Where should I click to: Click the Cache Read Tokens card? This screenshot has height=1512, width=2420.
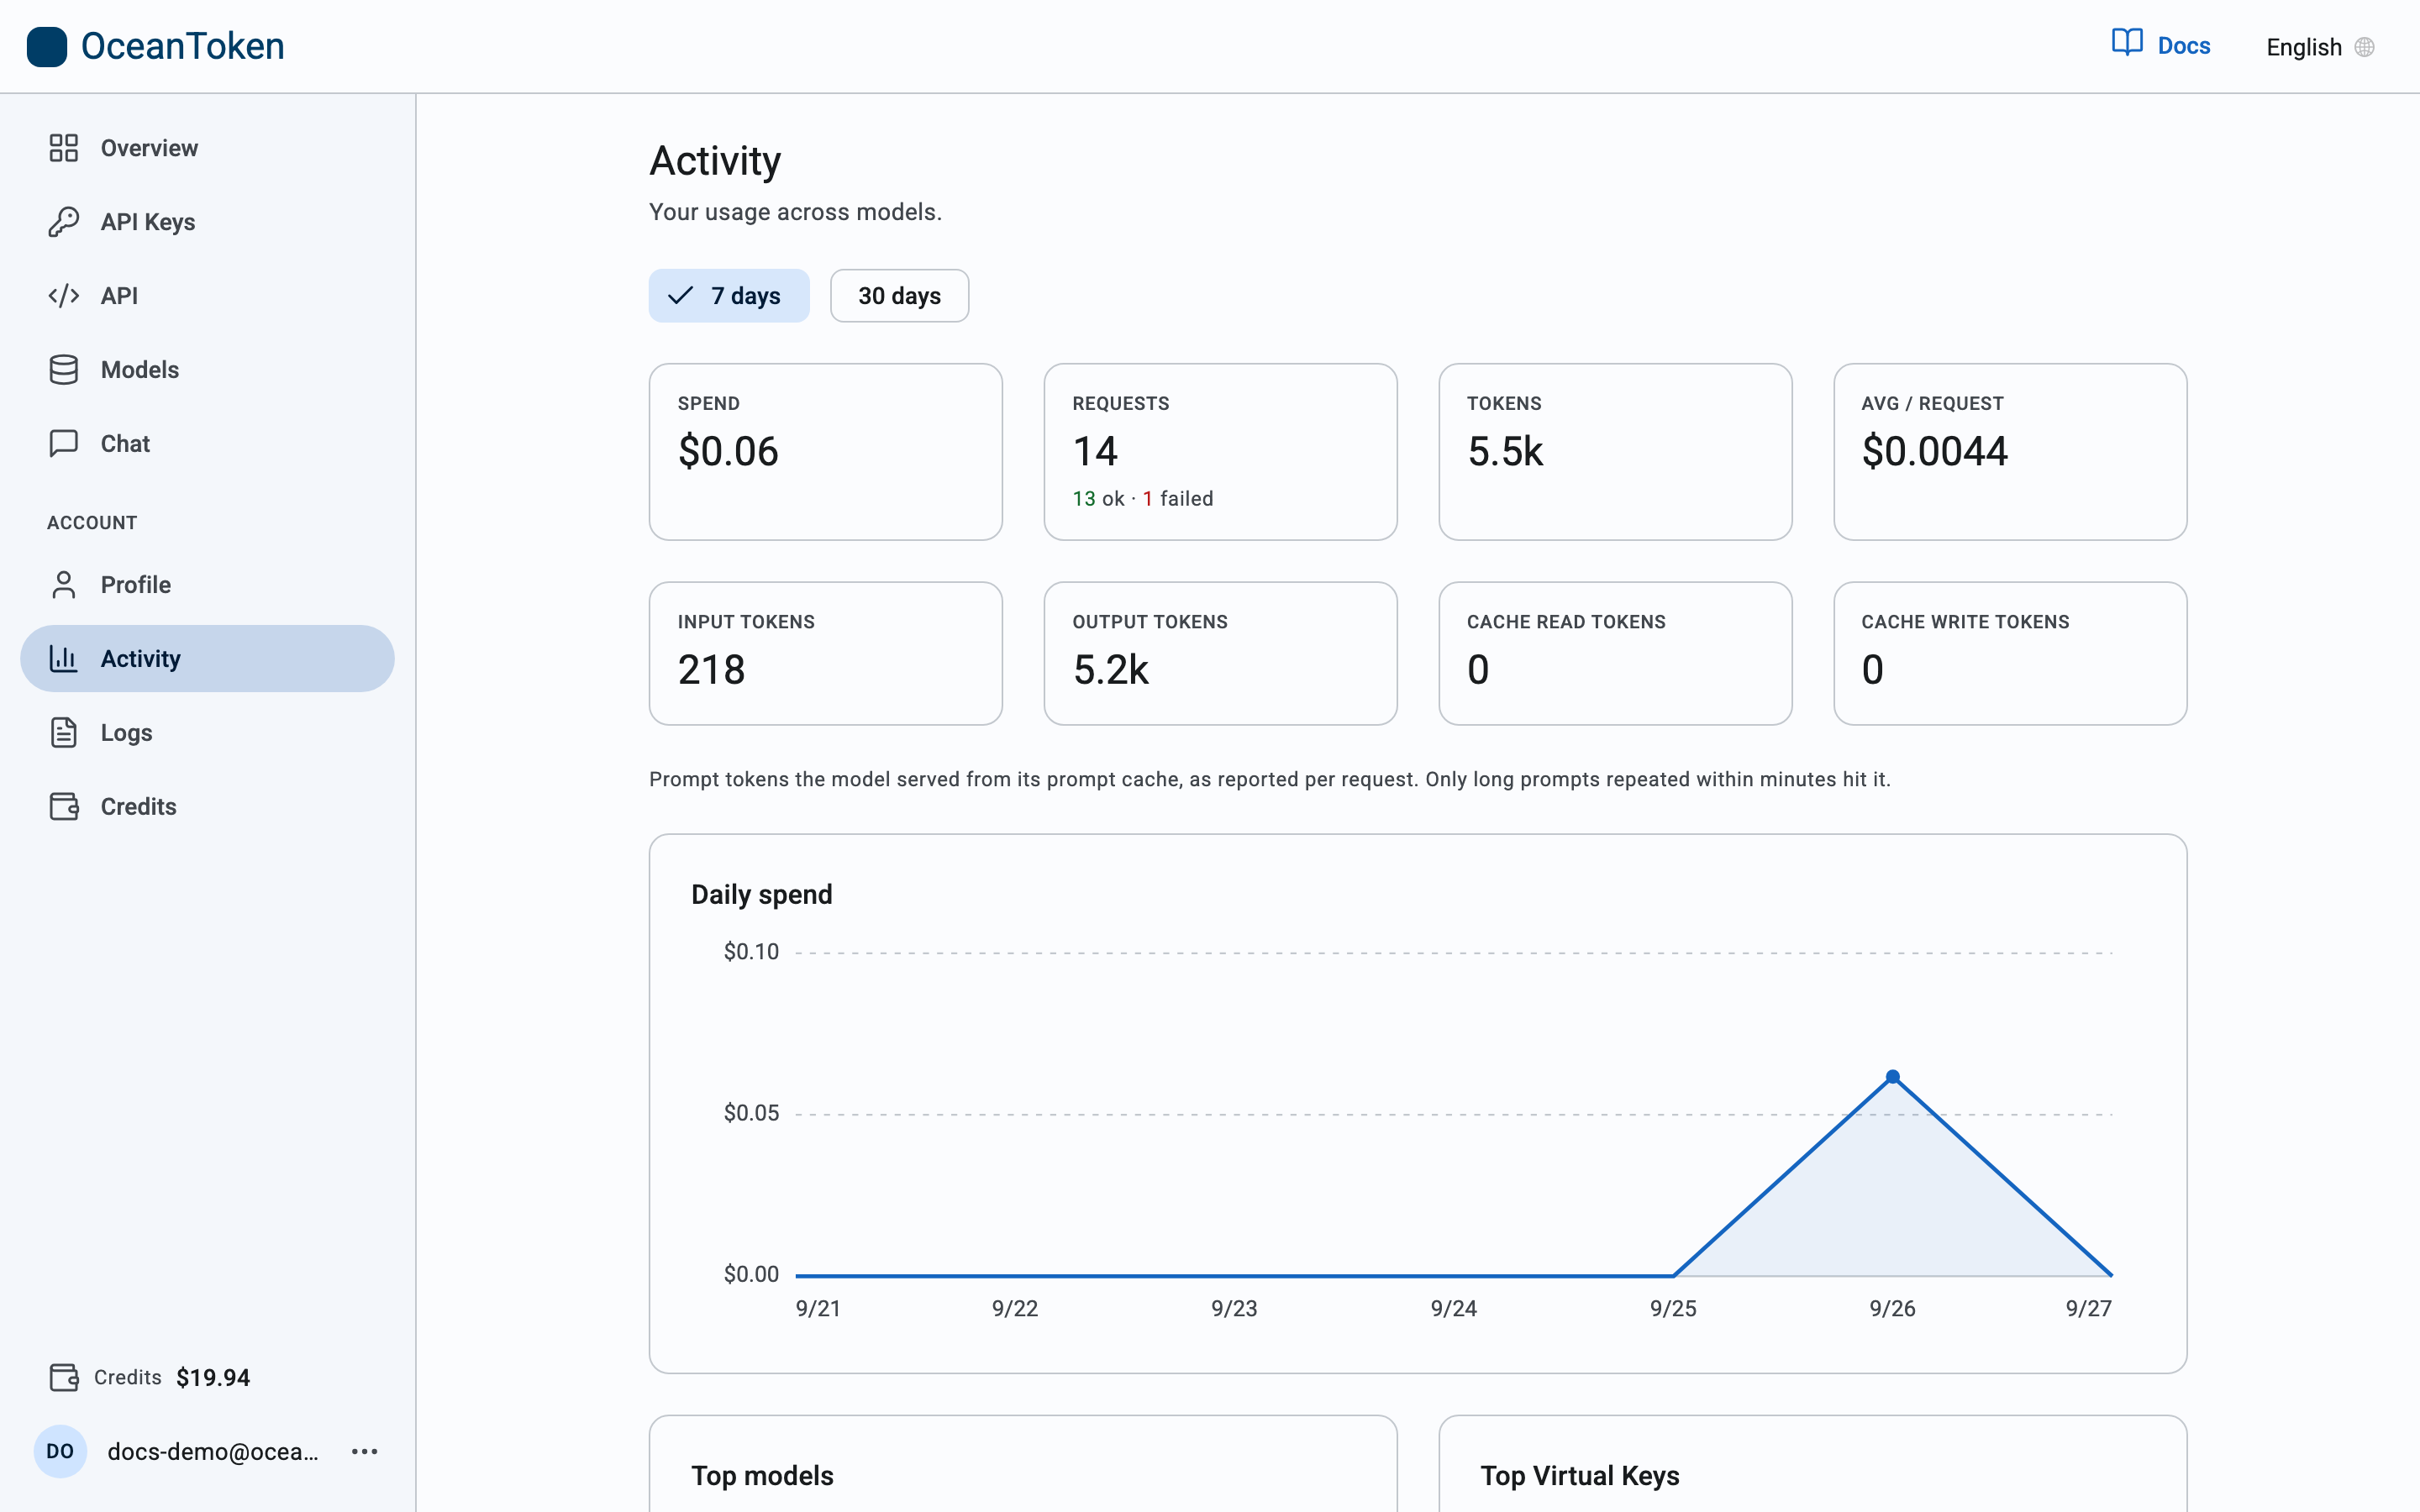click(x=1615, y=653)
